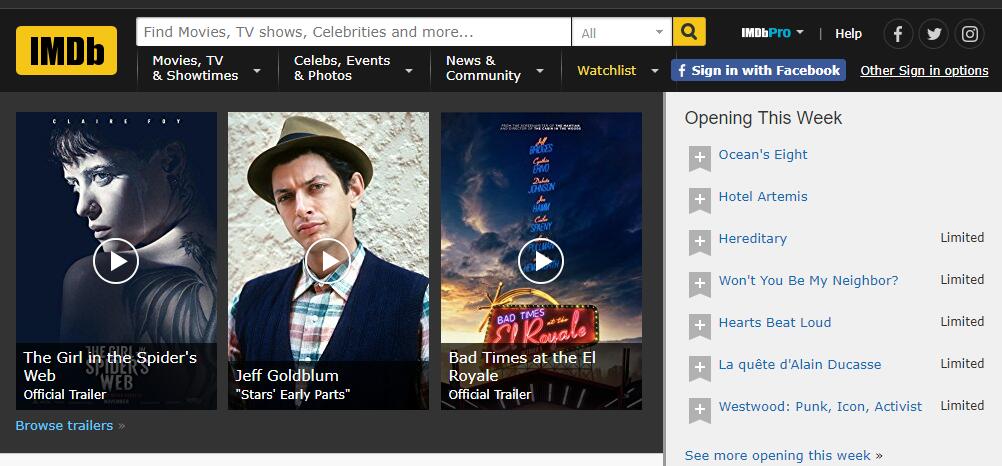Open the IMDbPro dropdown
The height and width of the screenshot is (466, 1002).
tap(772, 33)
